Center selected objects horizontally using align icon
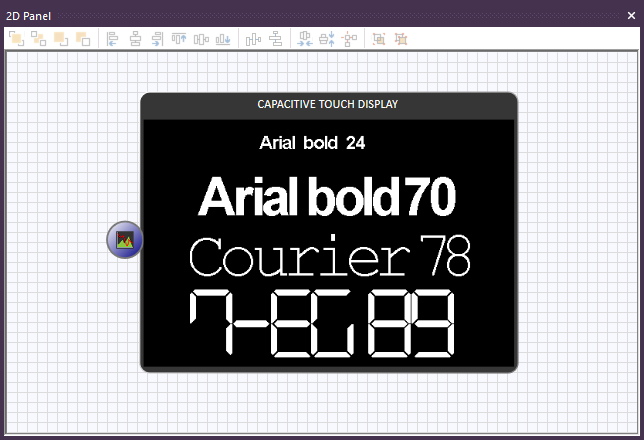 pos(135,39)
